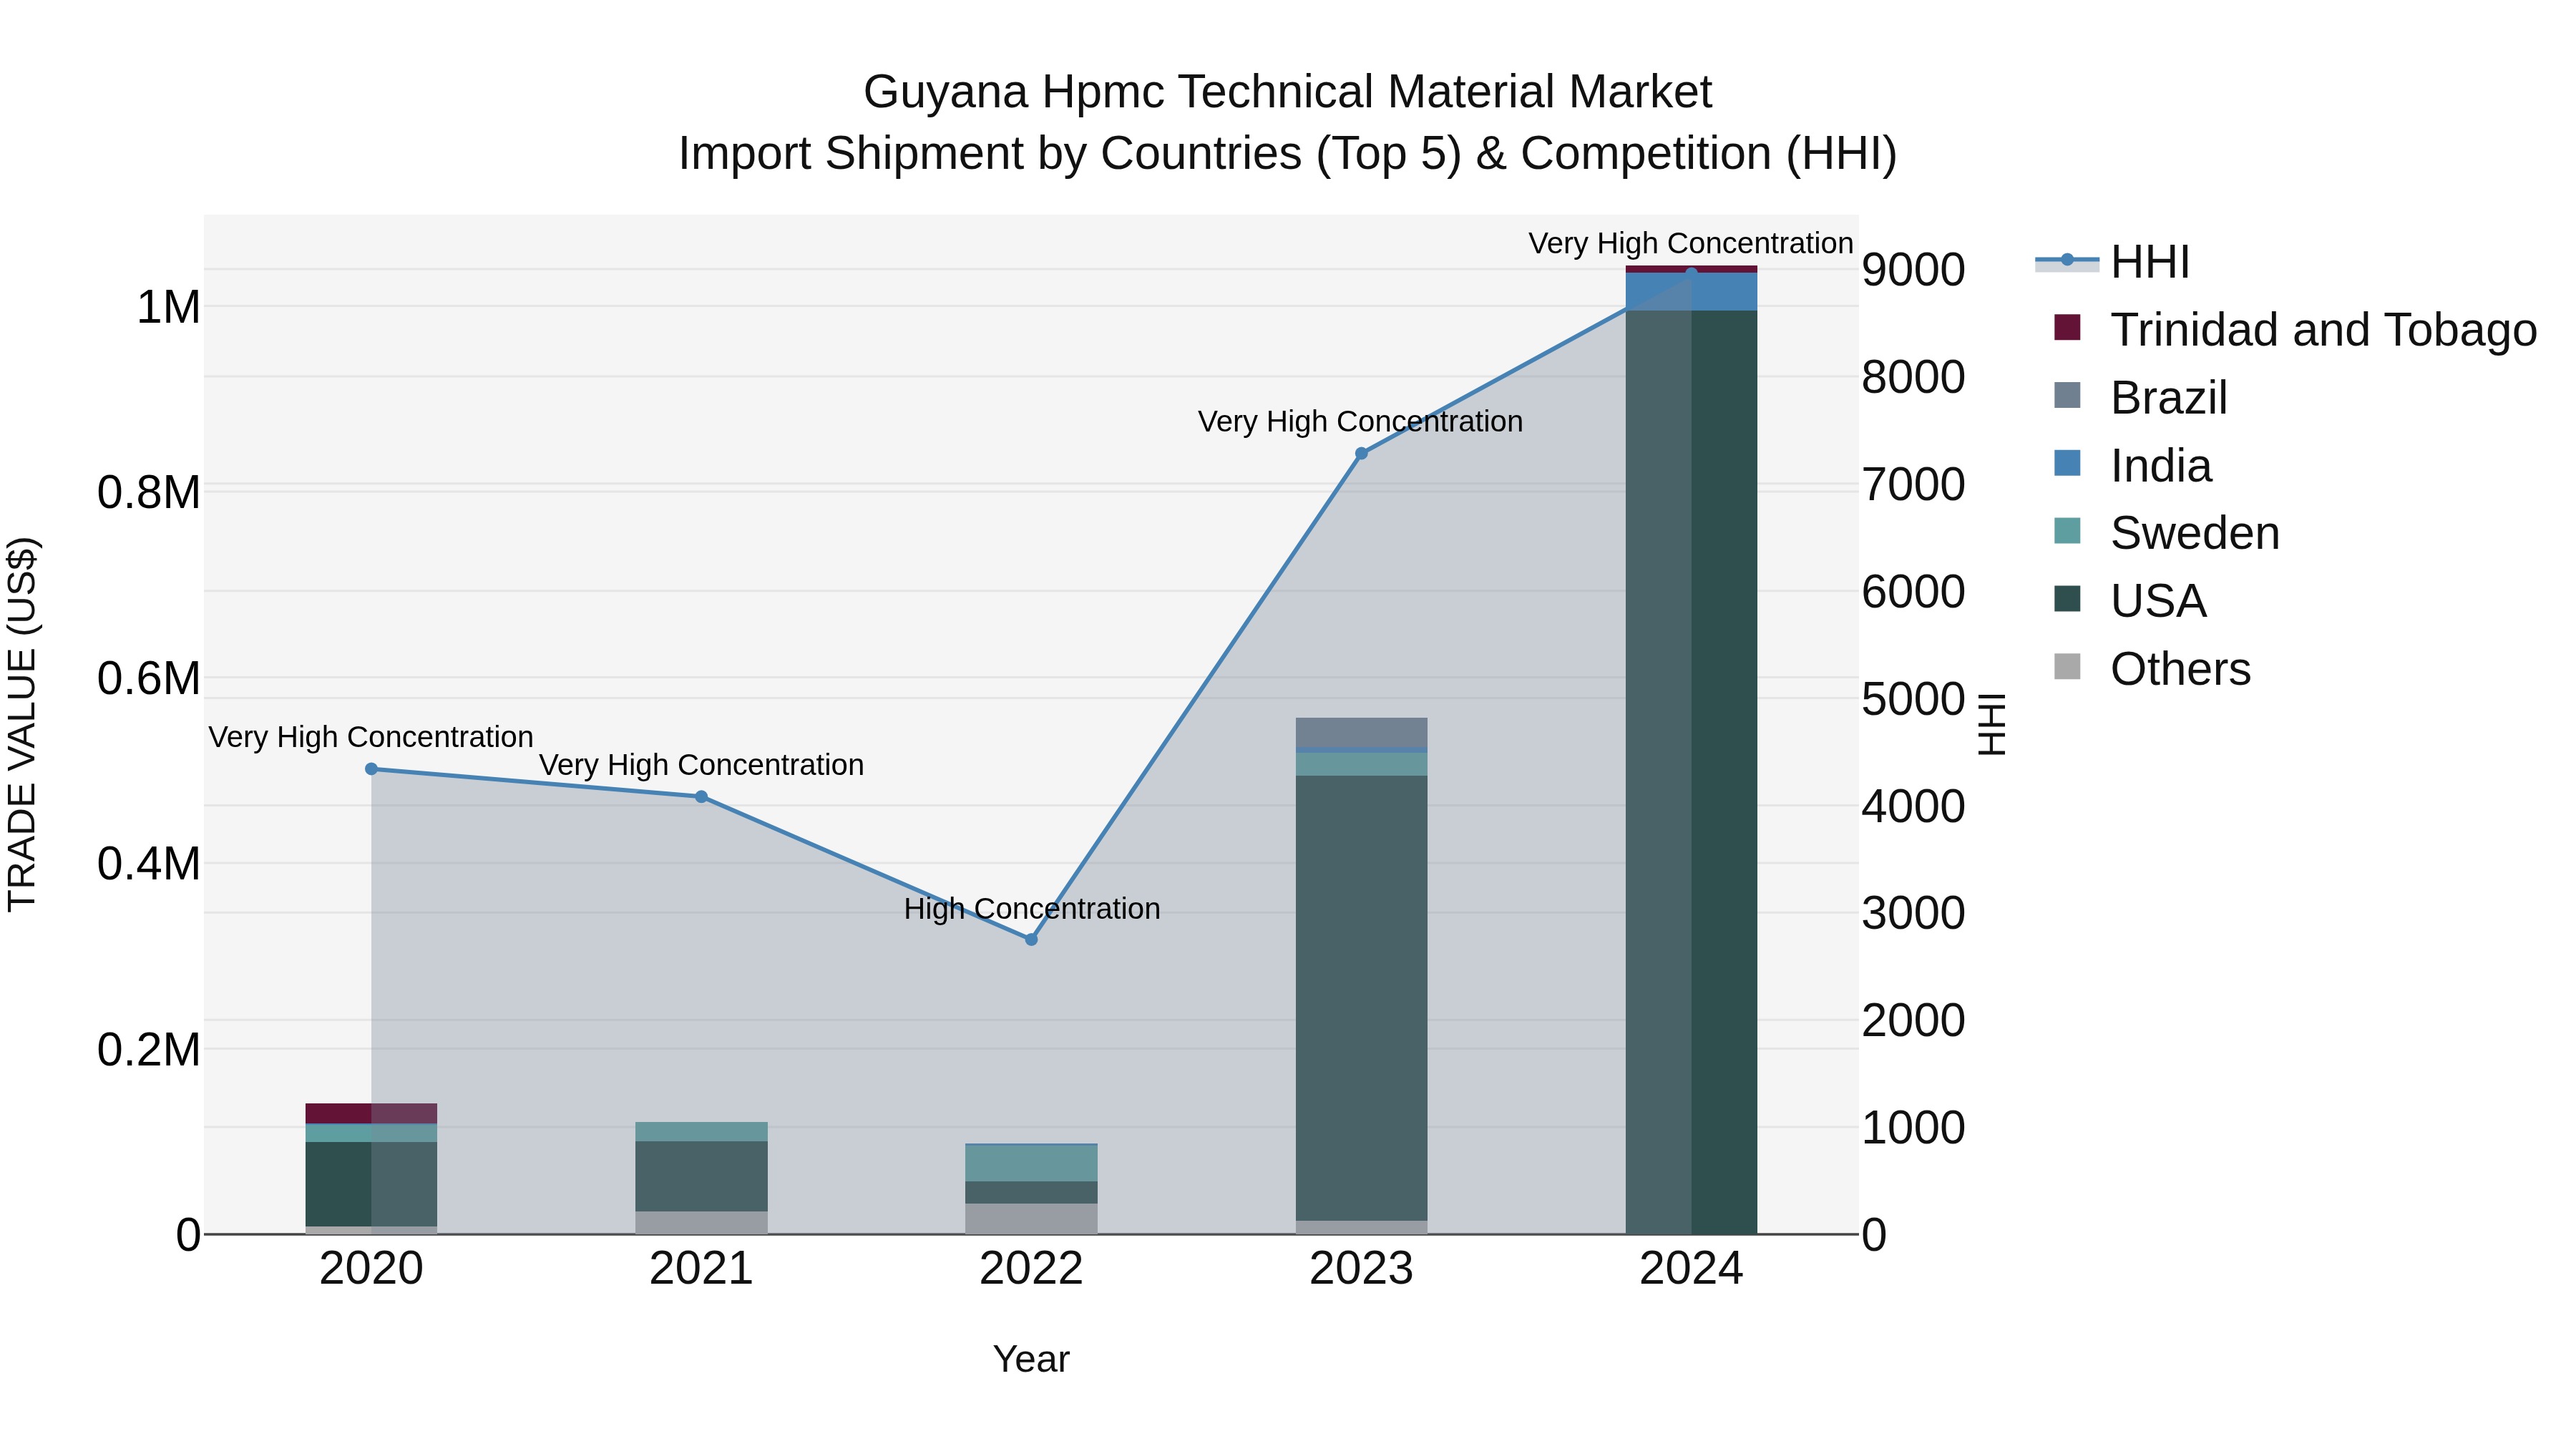Screen dimensions: 2576x1449
Task: Click the TRADE VALUE (US$) axis title
Action: pos(22,724)
